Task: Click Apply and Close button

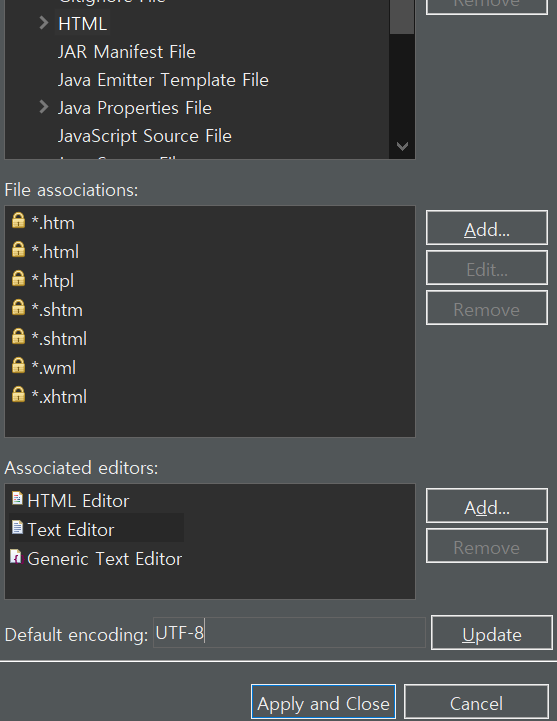Action: (x=323, y=702)
